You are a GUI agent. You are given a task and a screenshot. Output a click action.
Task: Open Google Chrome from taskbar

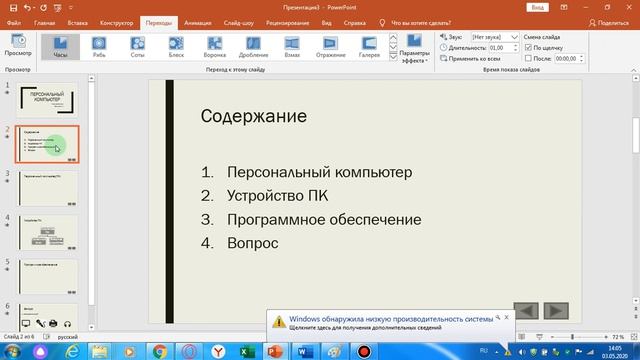(x=160, y=351)
